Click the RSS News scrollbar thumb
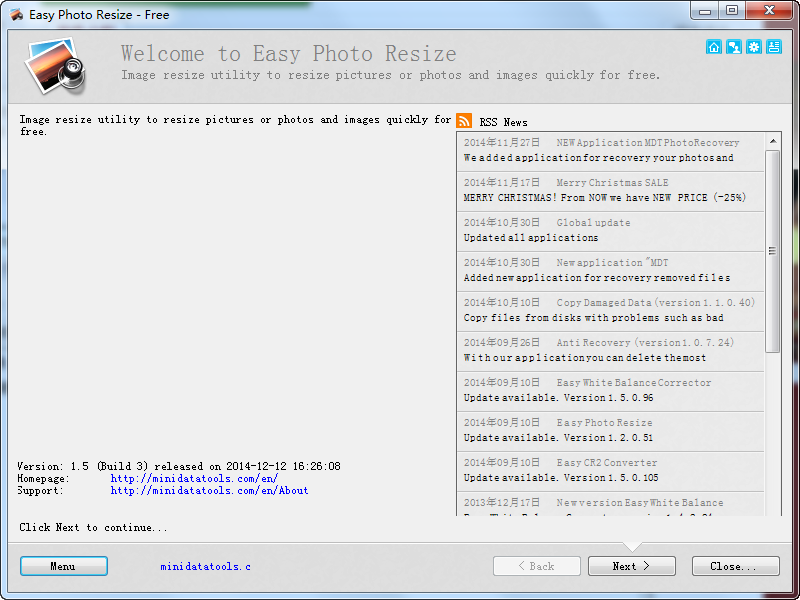Viewport: 800px width, 600px height. (773, 251)
